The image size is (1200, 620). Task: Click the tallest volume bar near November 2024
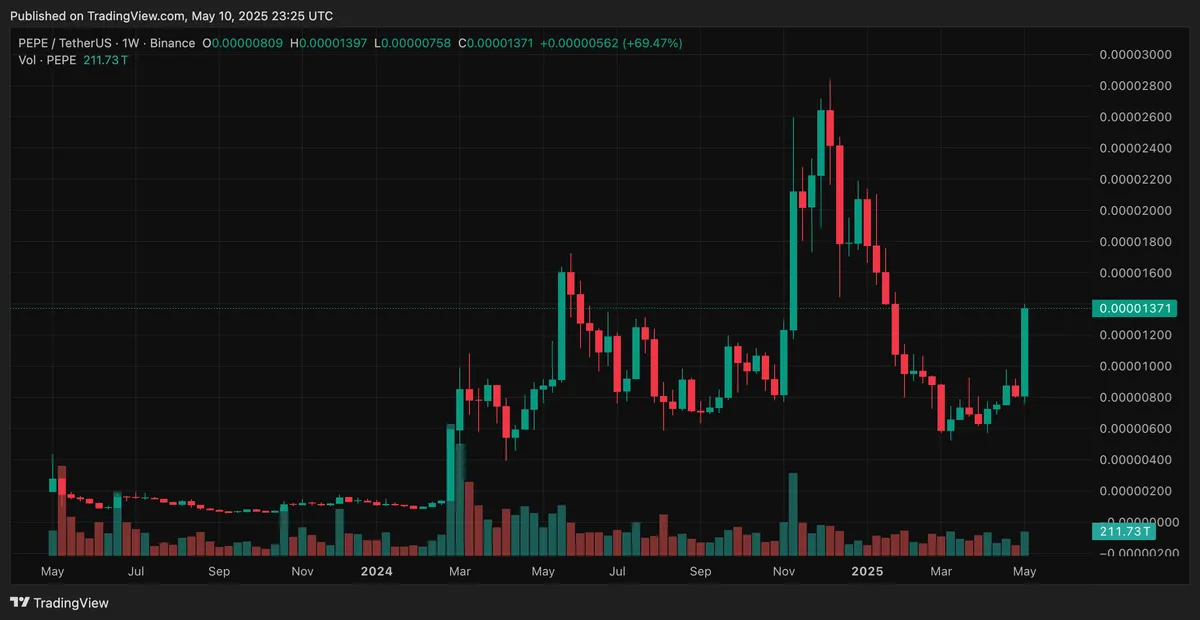tap(793, 514)
